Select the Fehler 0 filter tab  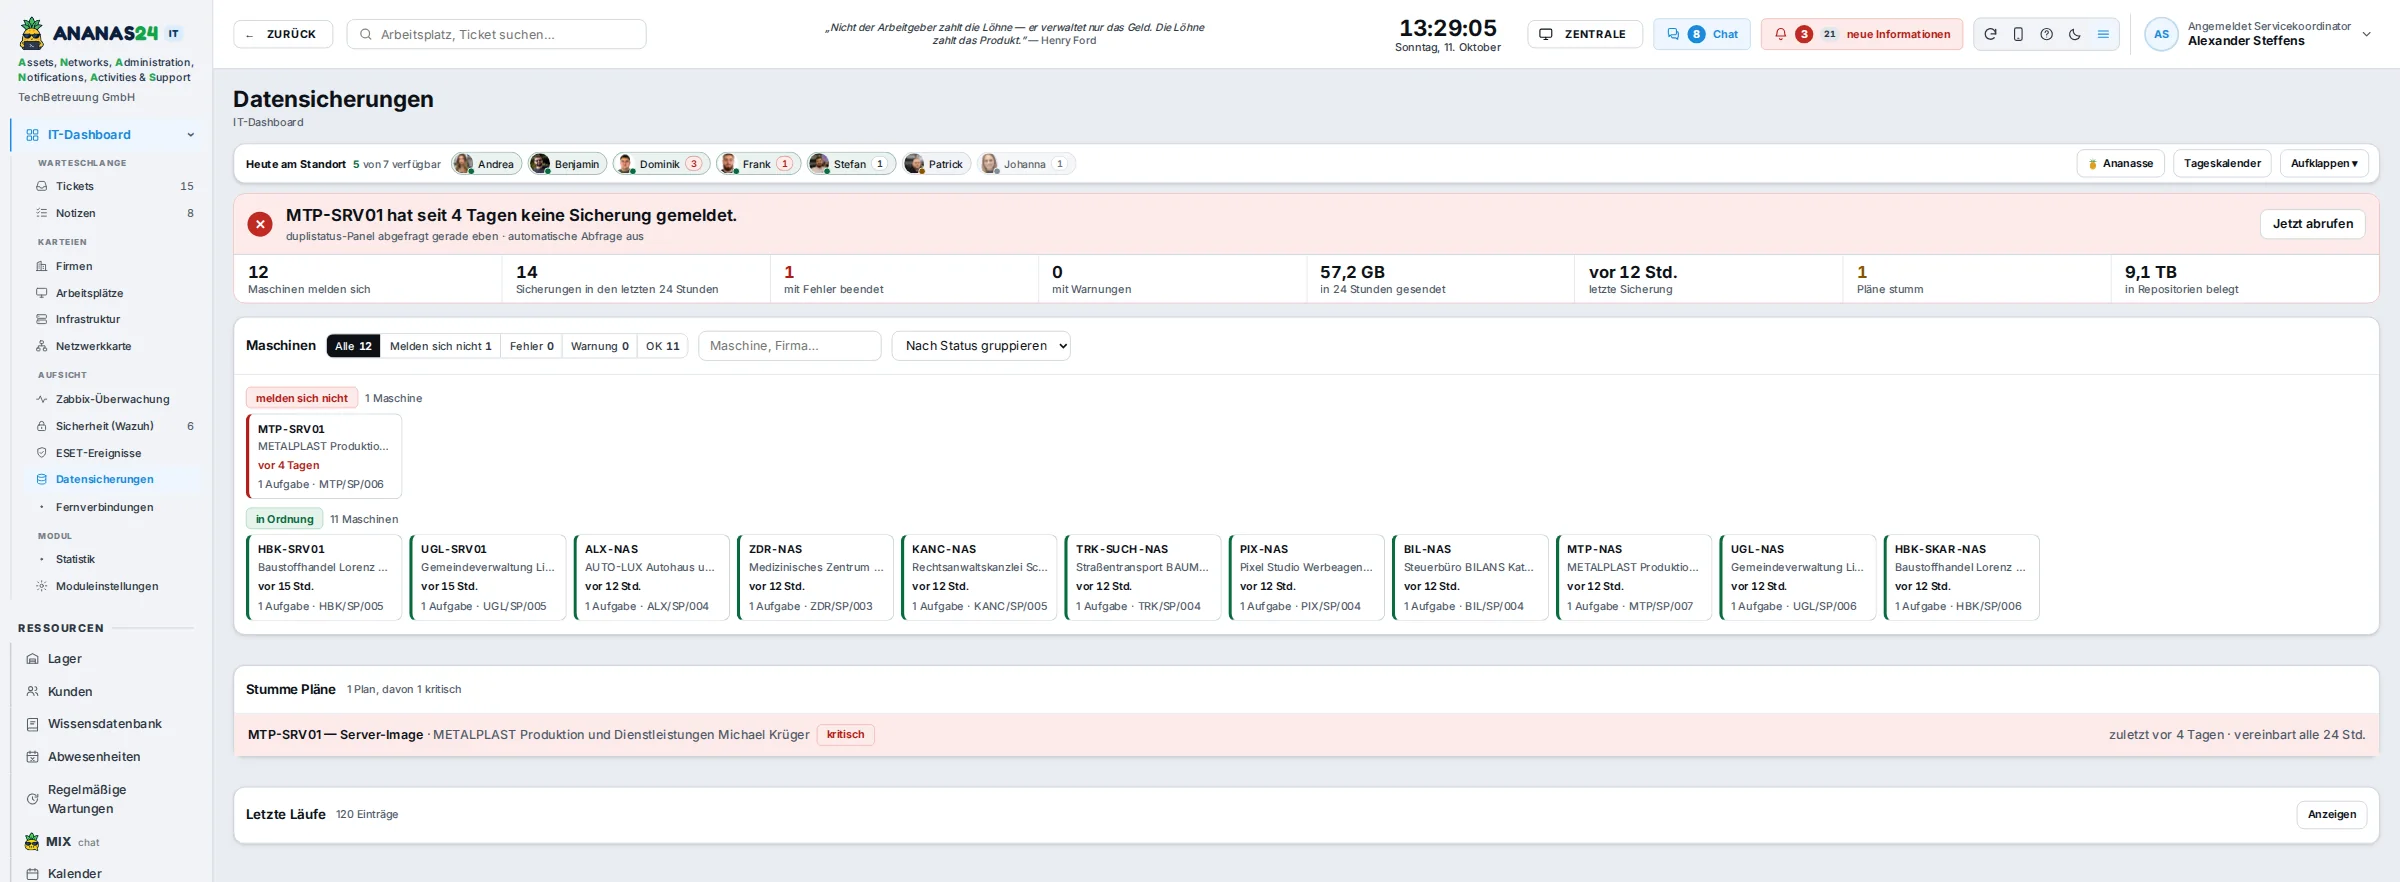531,346
